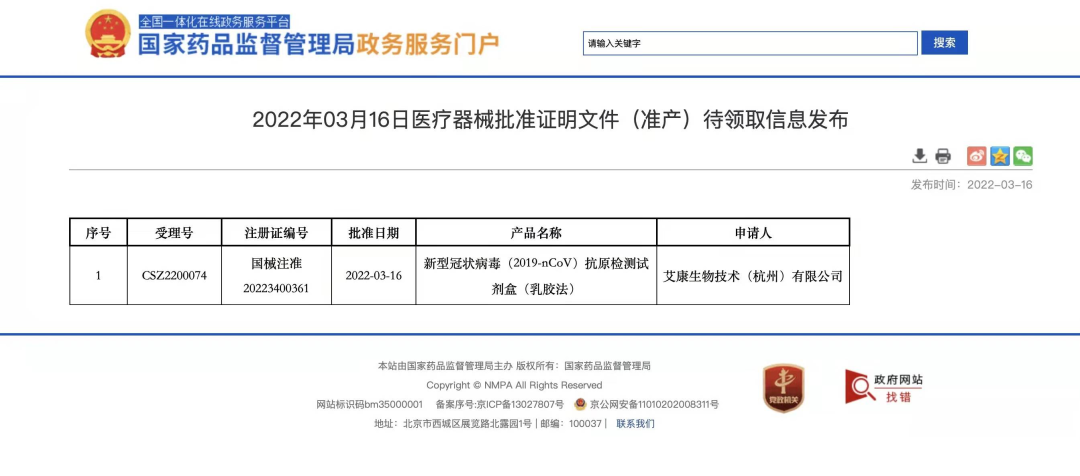Click the Copyright © NMPA footer text
The width and height of the screenshot is (1080, 476).
514,385
